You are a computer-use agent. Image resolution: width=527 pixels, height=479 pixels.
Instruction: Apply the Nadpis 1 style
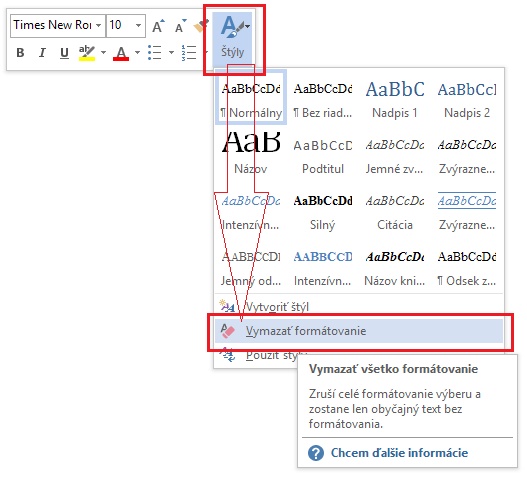coord(395,98)
